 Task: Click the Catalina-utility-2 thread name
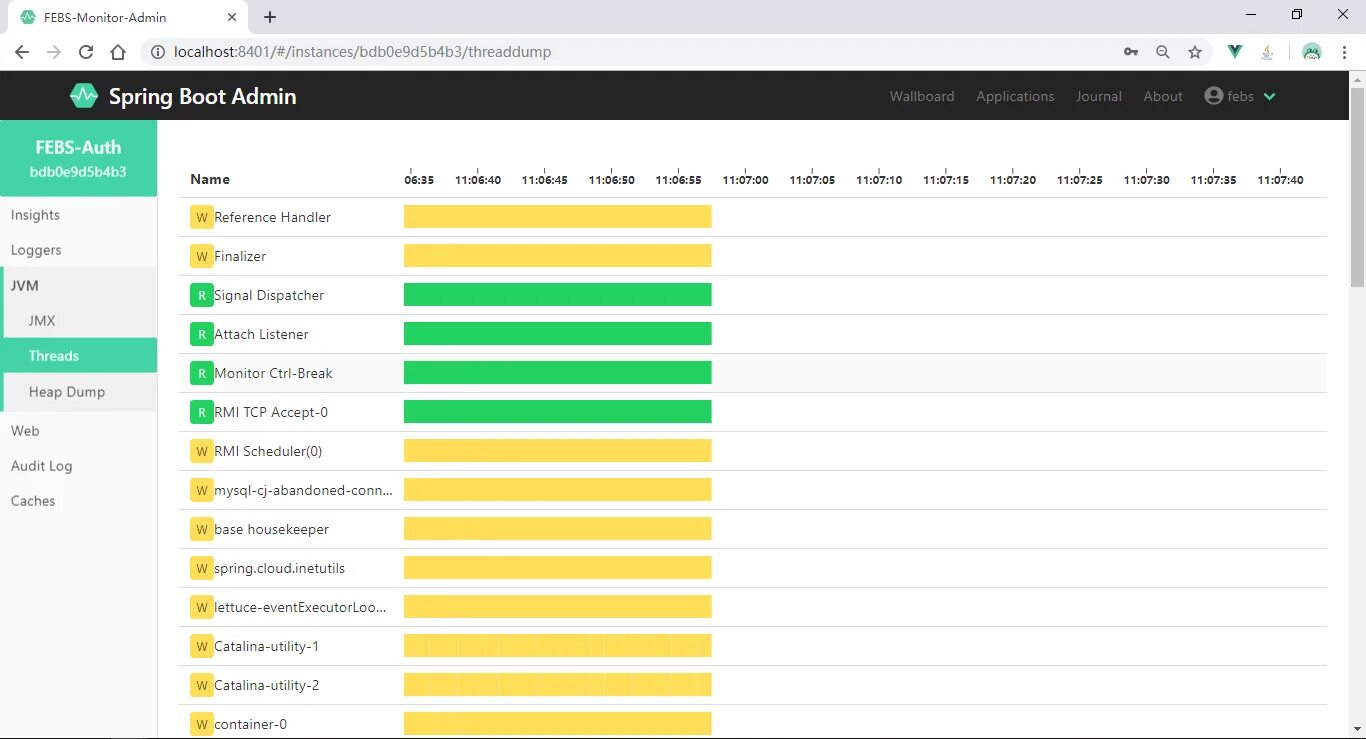(267, 685)
